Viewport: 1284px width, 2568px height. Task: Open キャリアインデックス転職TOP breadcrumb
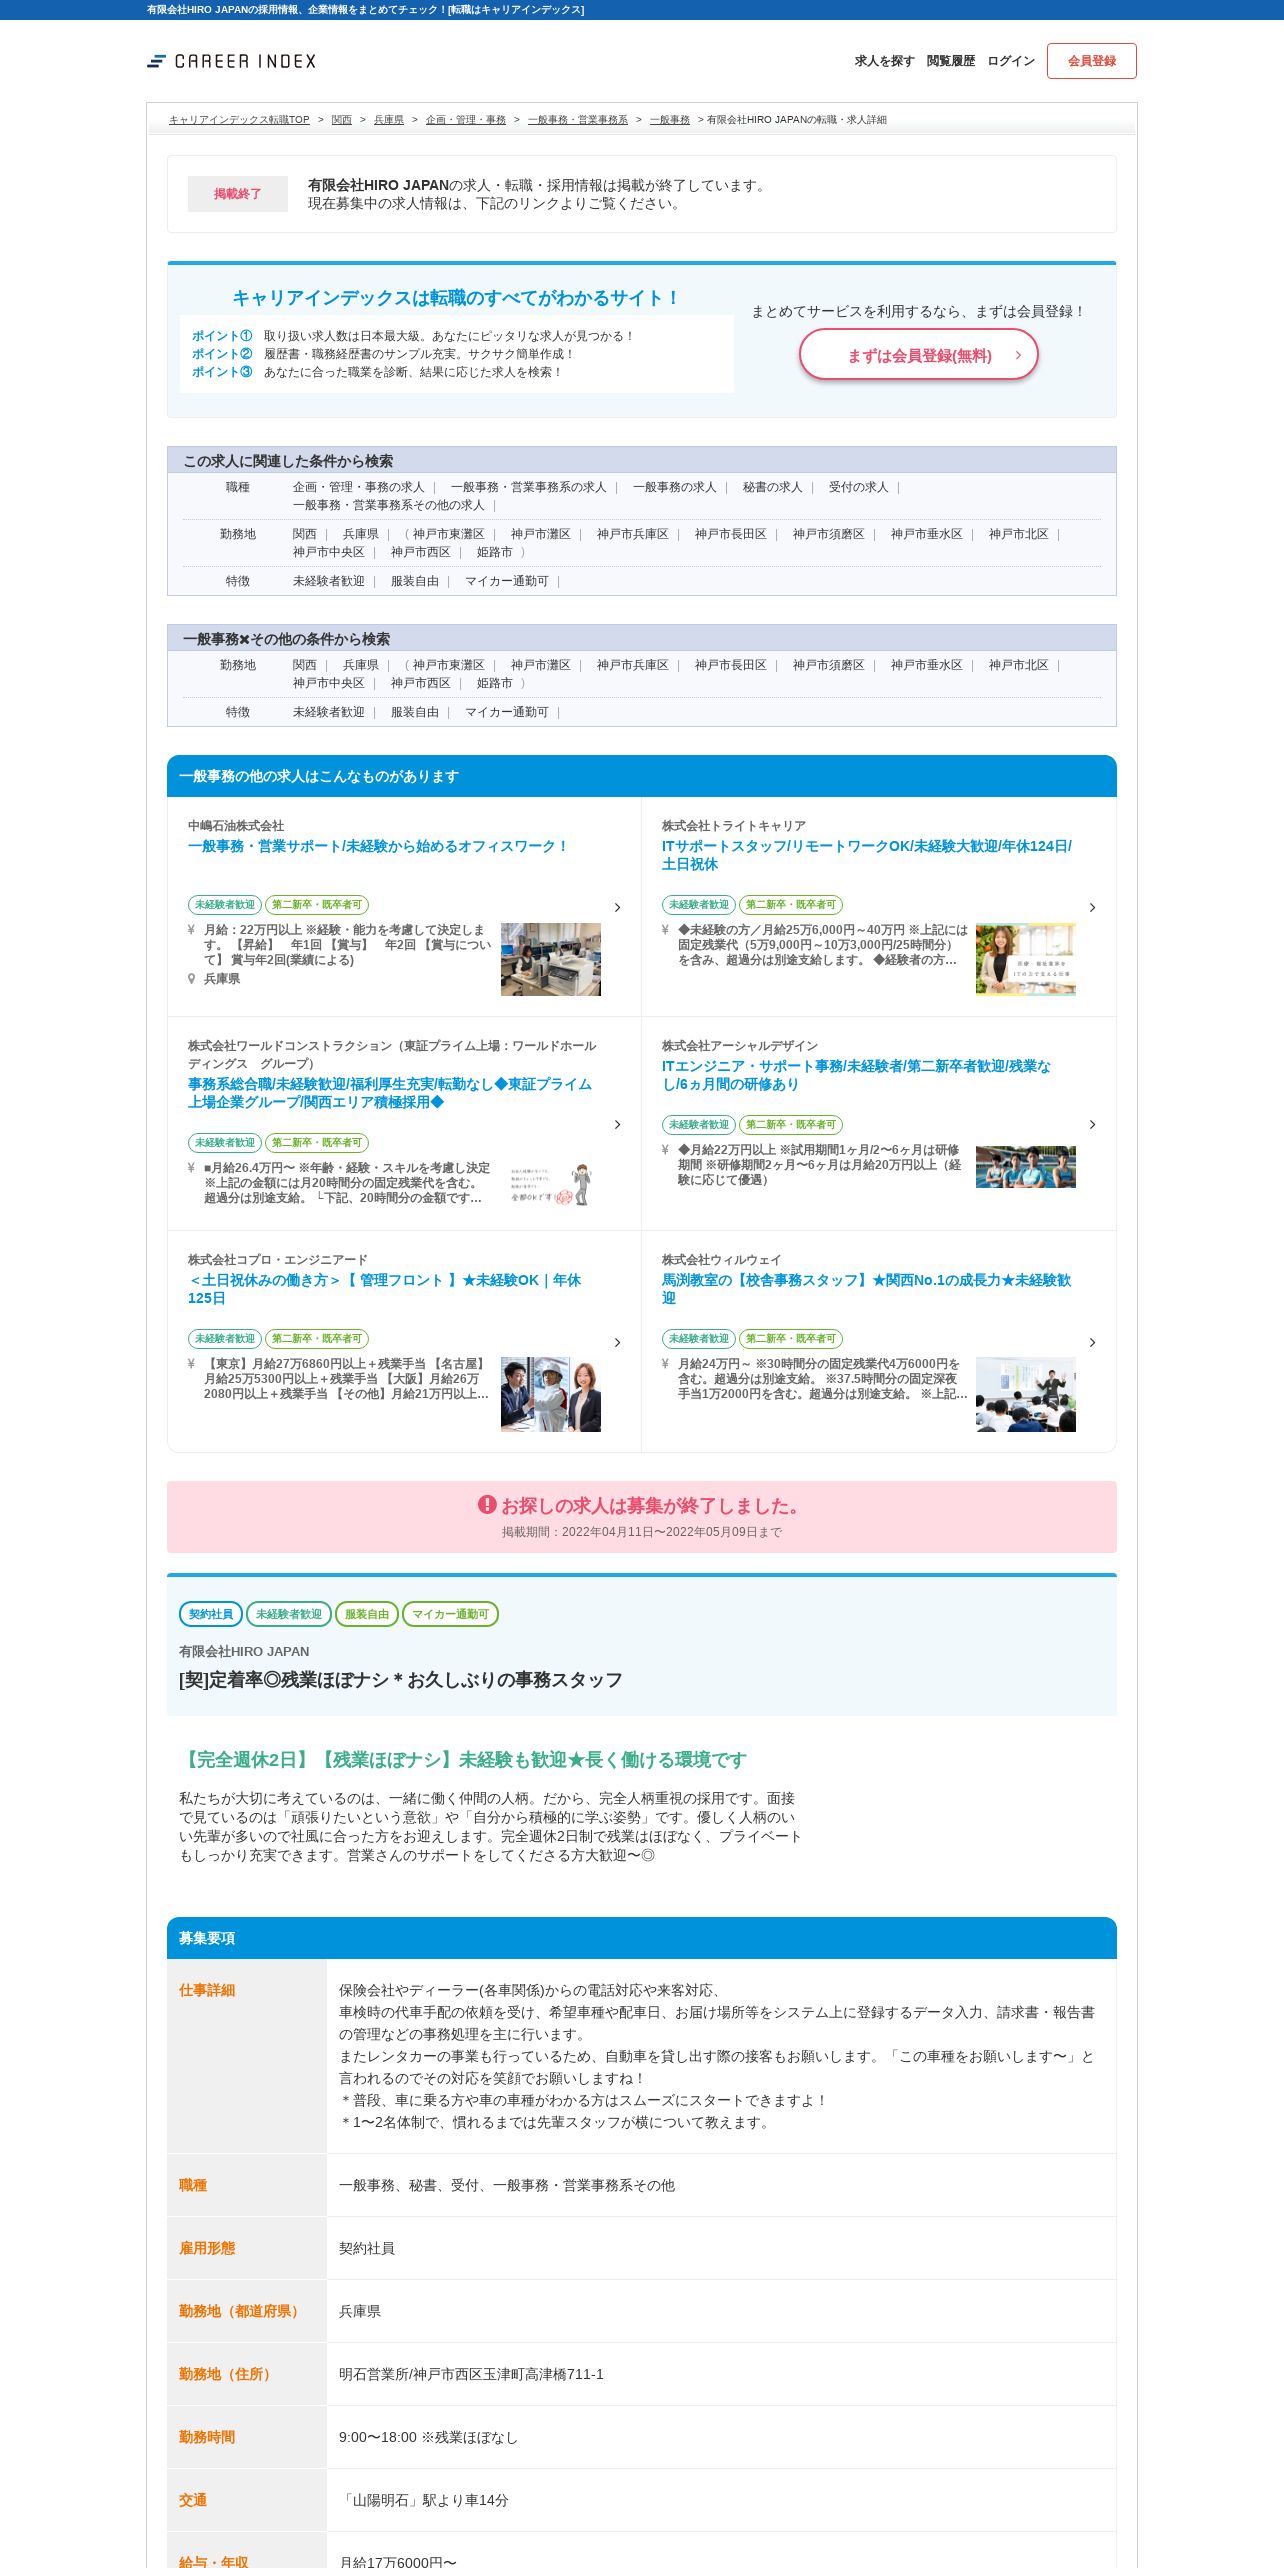point(239,120)
